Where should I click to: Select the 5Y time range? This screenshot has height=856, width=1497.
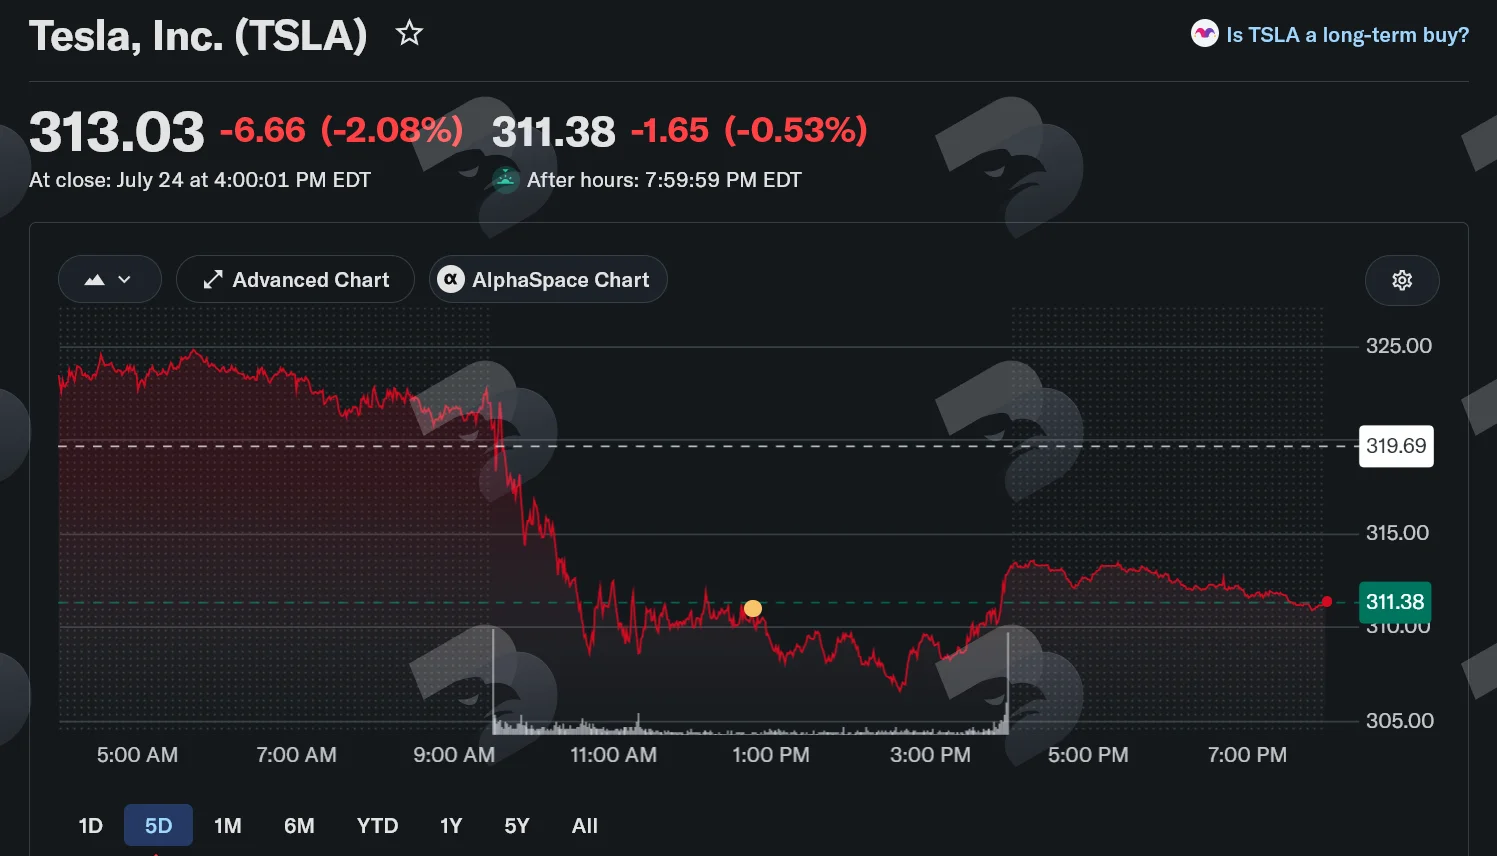pyautogui.click(x=517, y=826)
